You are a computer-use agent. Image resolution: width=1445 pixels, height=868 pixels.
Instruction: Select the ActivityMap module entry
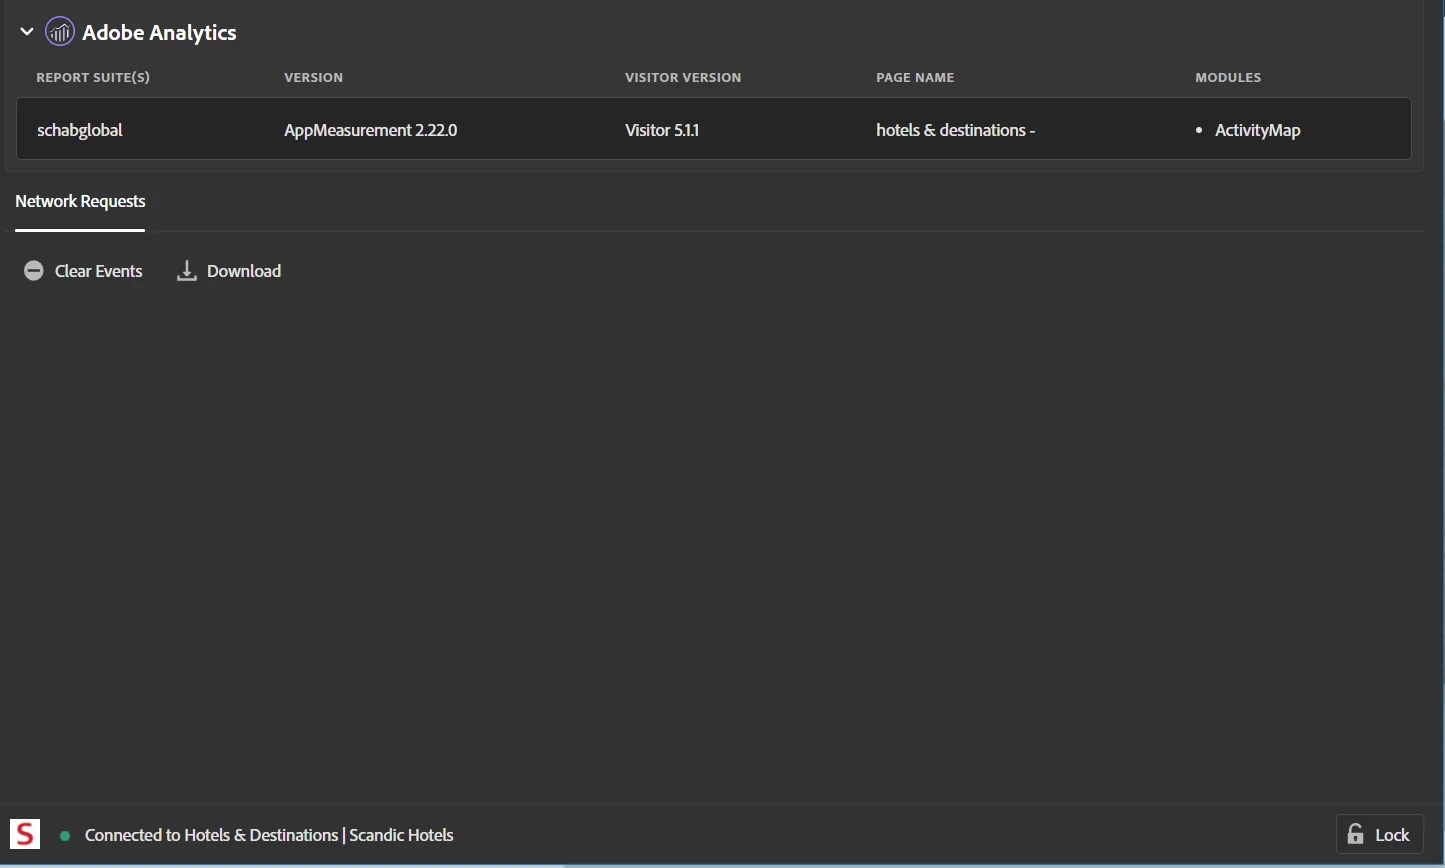pos(1257,130)
